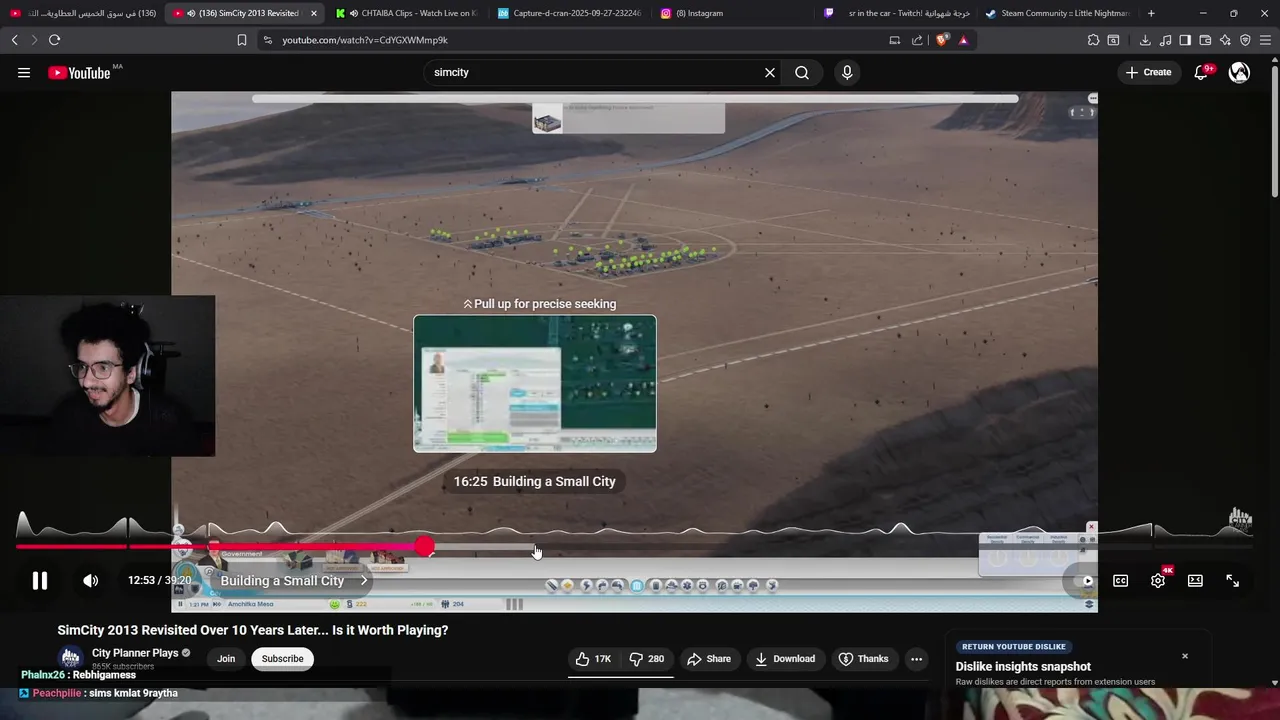This screenshot has width=1280, height=720.
Task: Open YouTube notifications bell
Action: (1202, 72)
